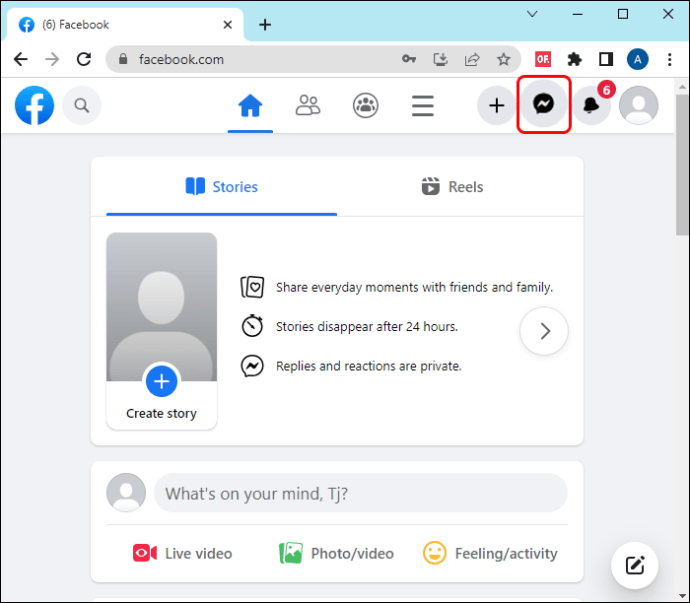
Task: Click the Create plus button in header
Action: click(496, 106)
